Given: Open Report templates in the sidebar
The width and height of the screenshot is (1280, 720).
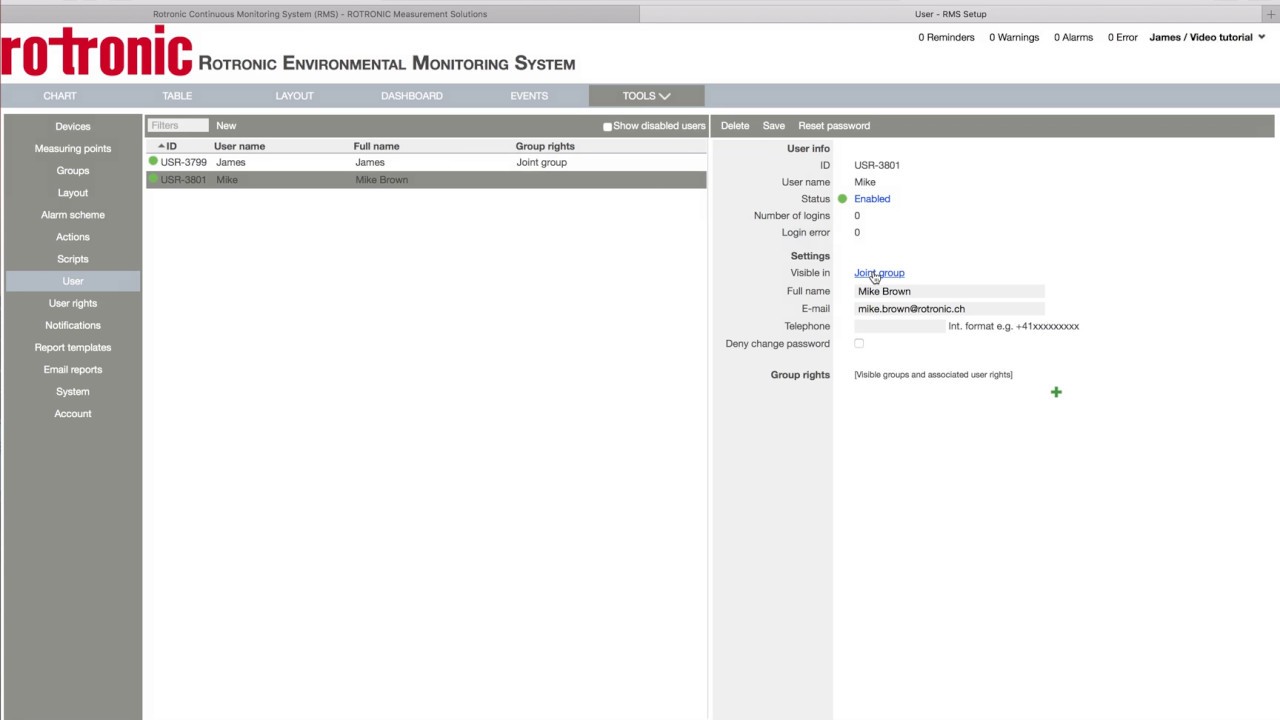Looking at the screenshot, I should tap(73, 347).
